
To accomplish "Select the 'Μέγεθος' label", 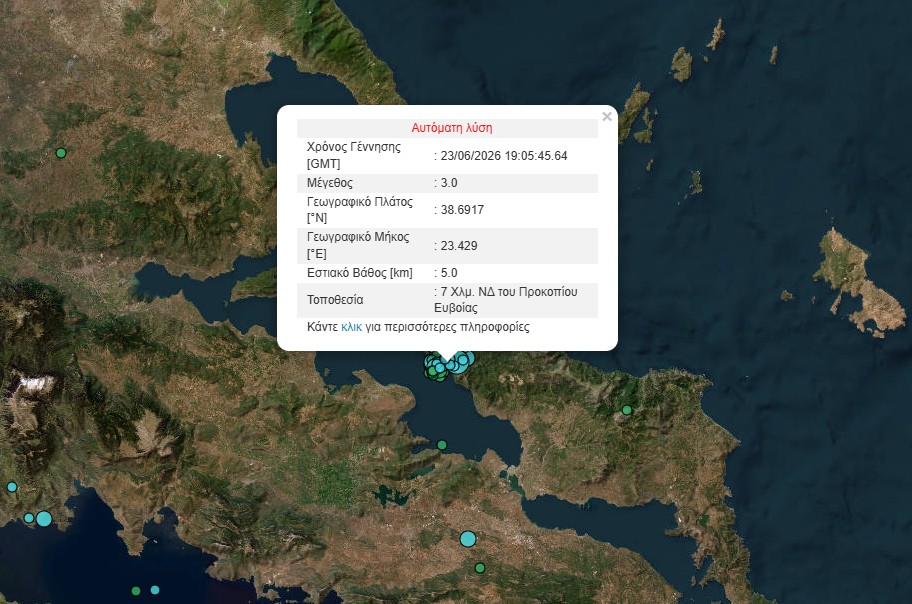I will coord(330,183).
